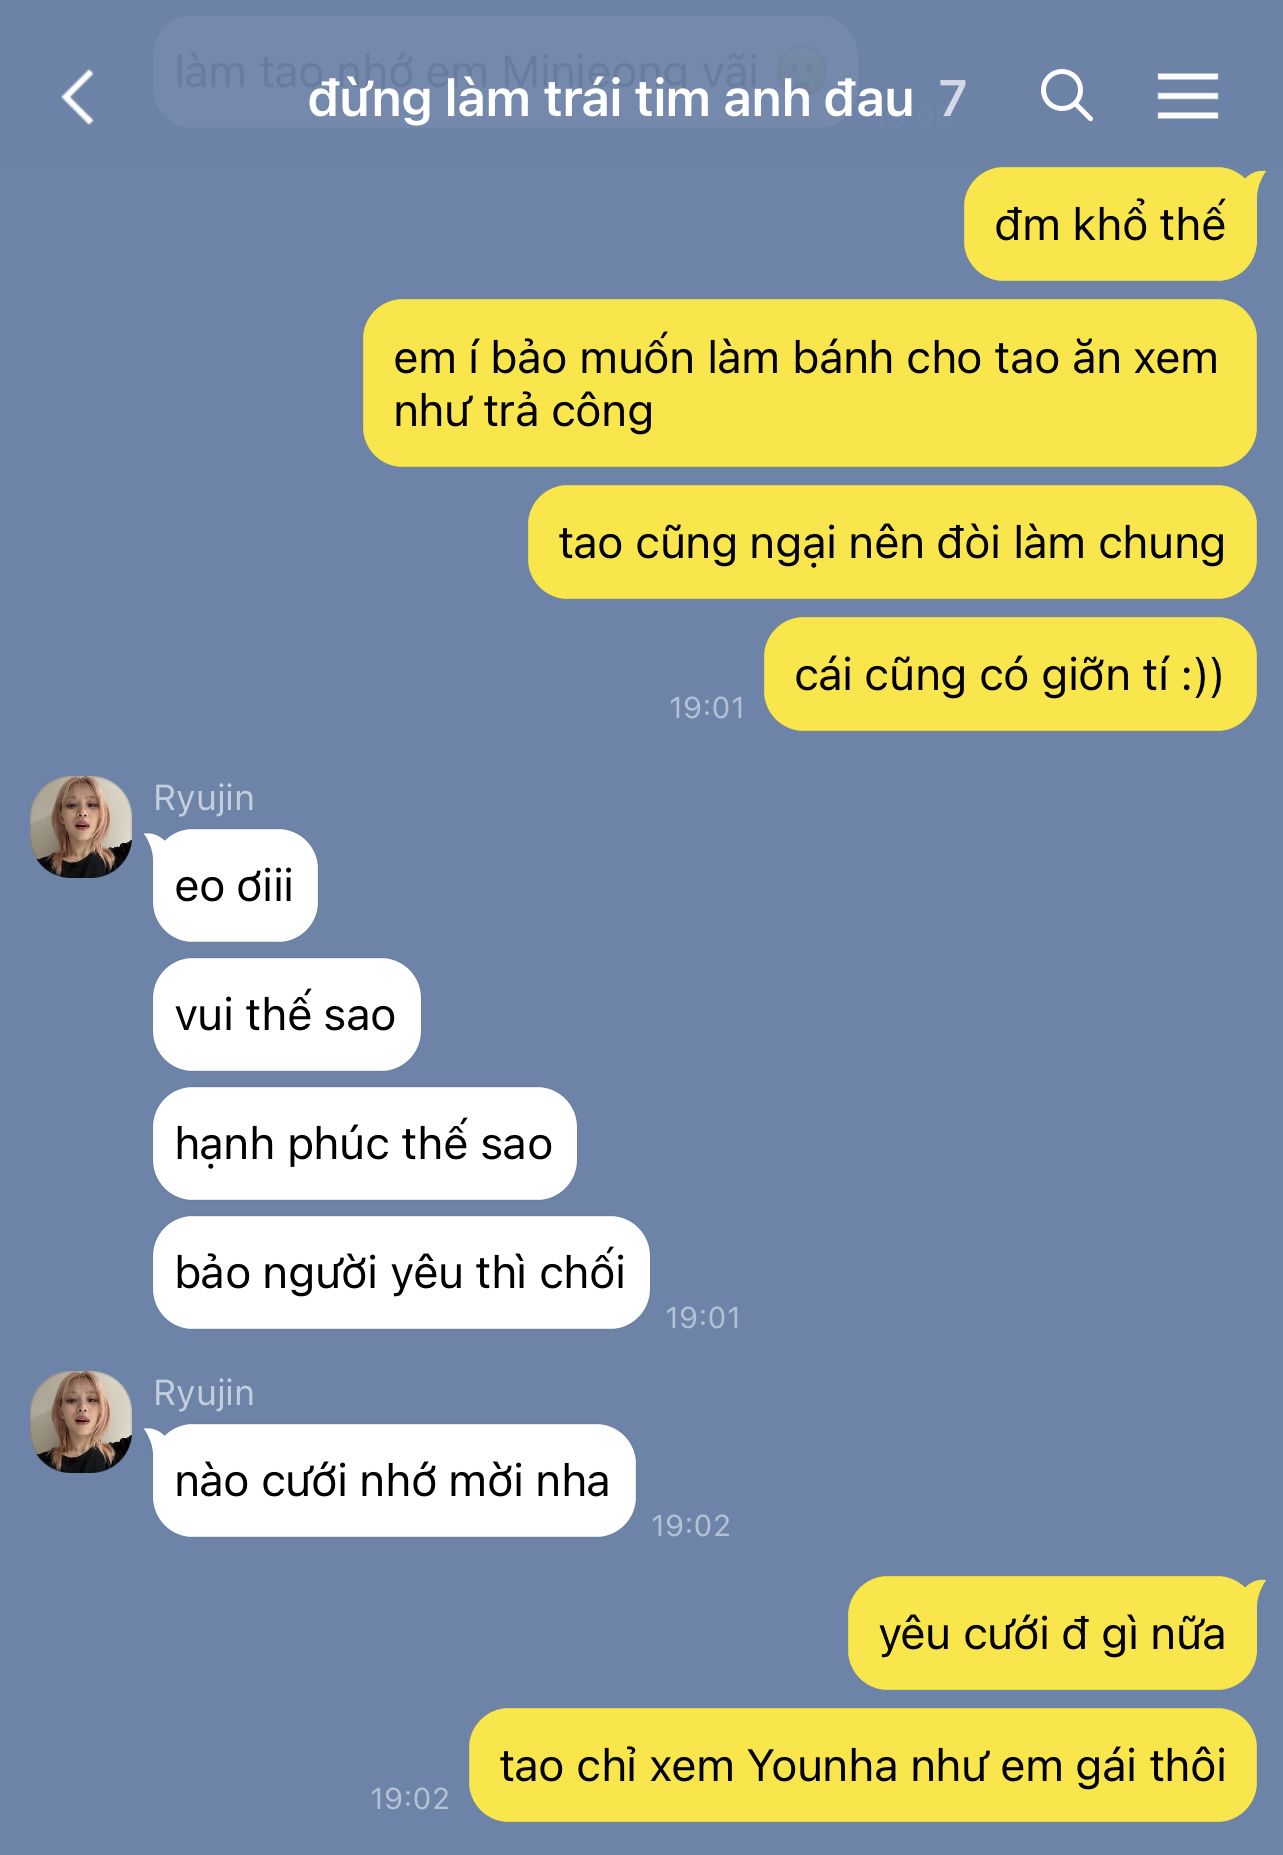The image size is (1283, 1855).
Task: Select the "bảo người yêu thì chối" bubble
Action: tap(400, 1272)
